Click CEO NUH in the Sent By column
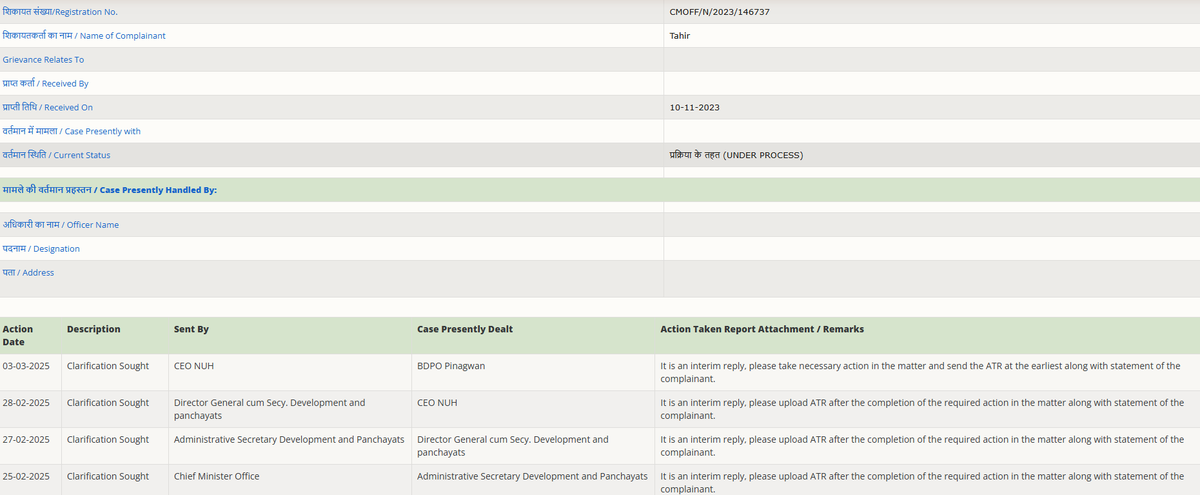 194,366
